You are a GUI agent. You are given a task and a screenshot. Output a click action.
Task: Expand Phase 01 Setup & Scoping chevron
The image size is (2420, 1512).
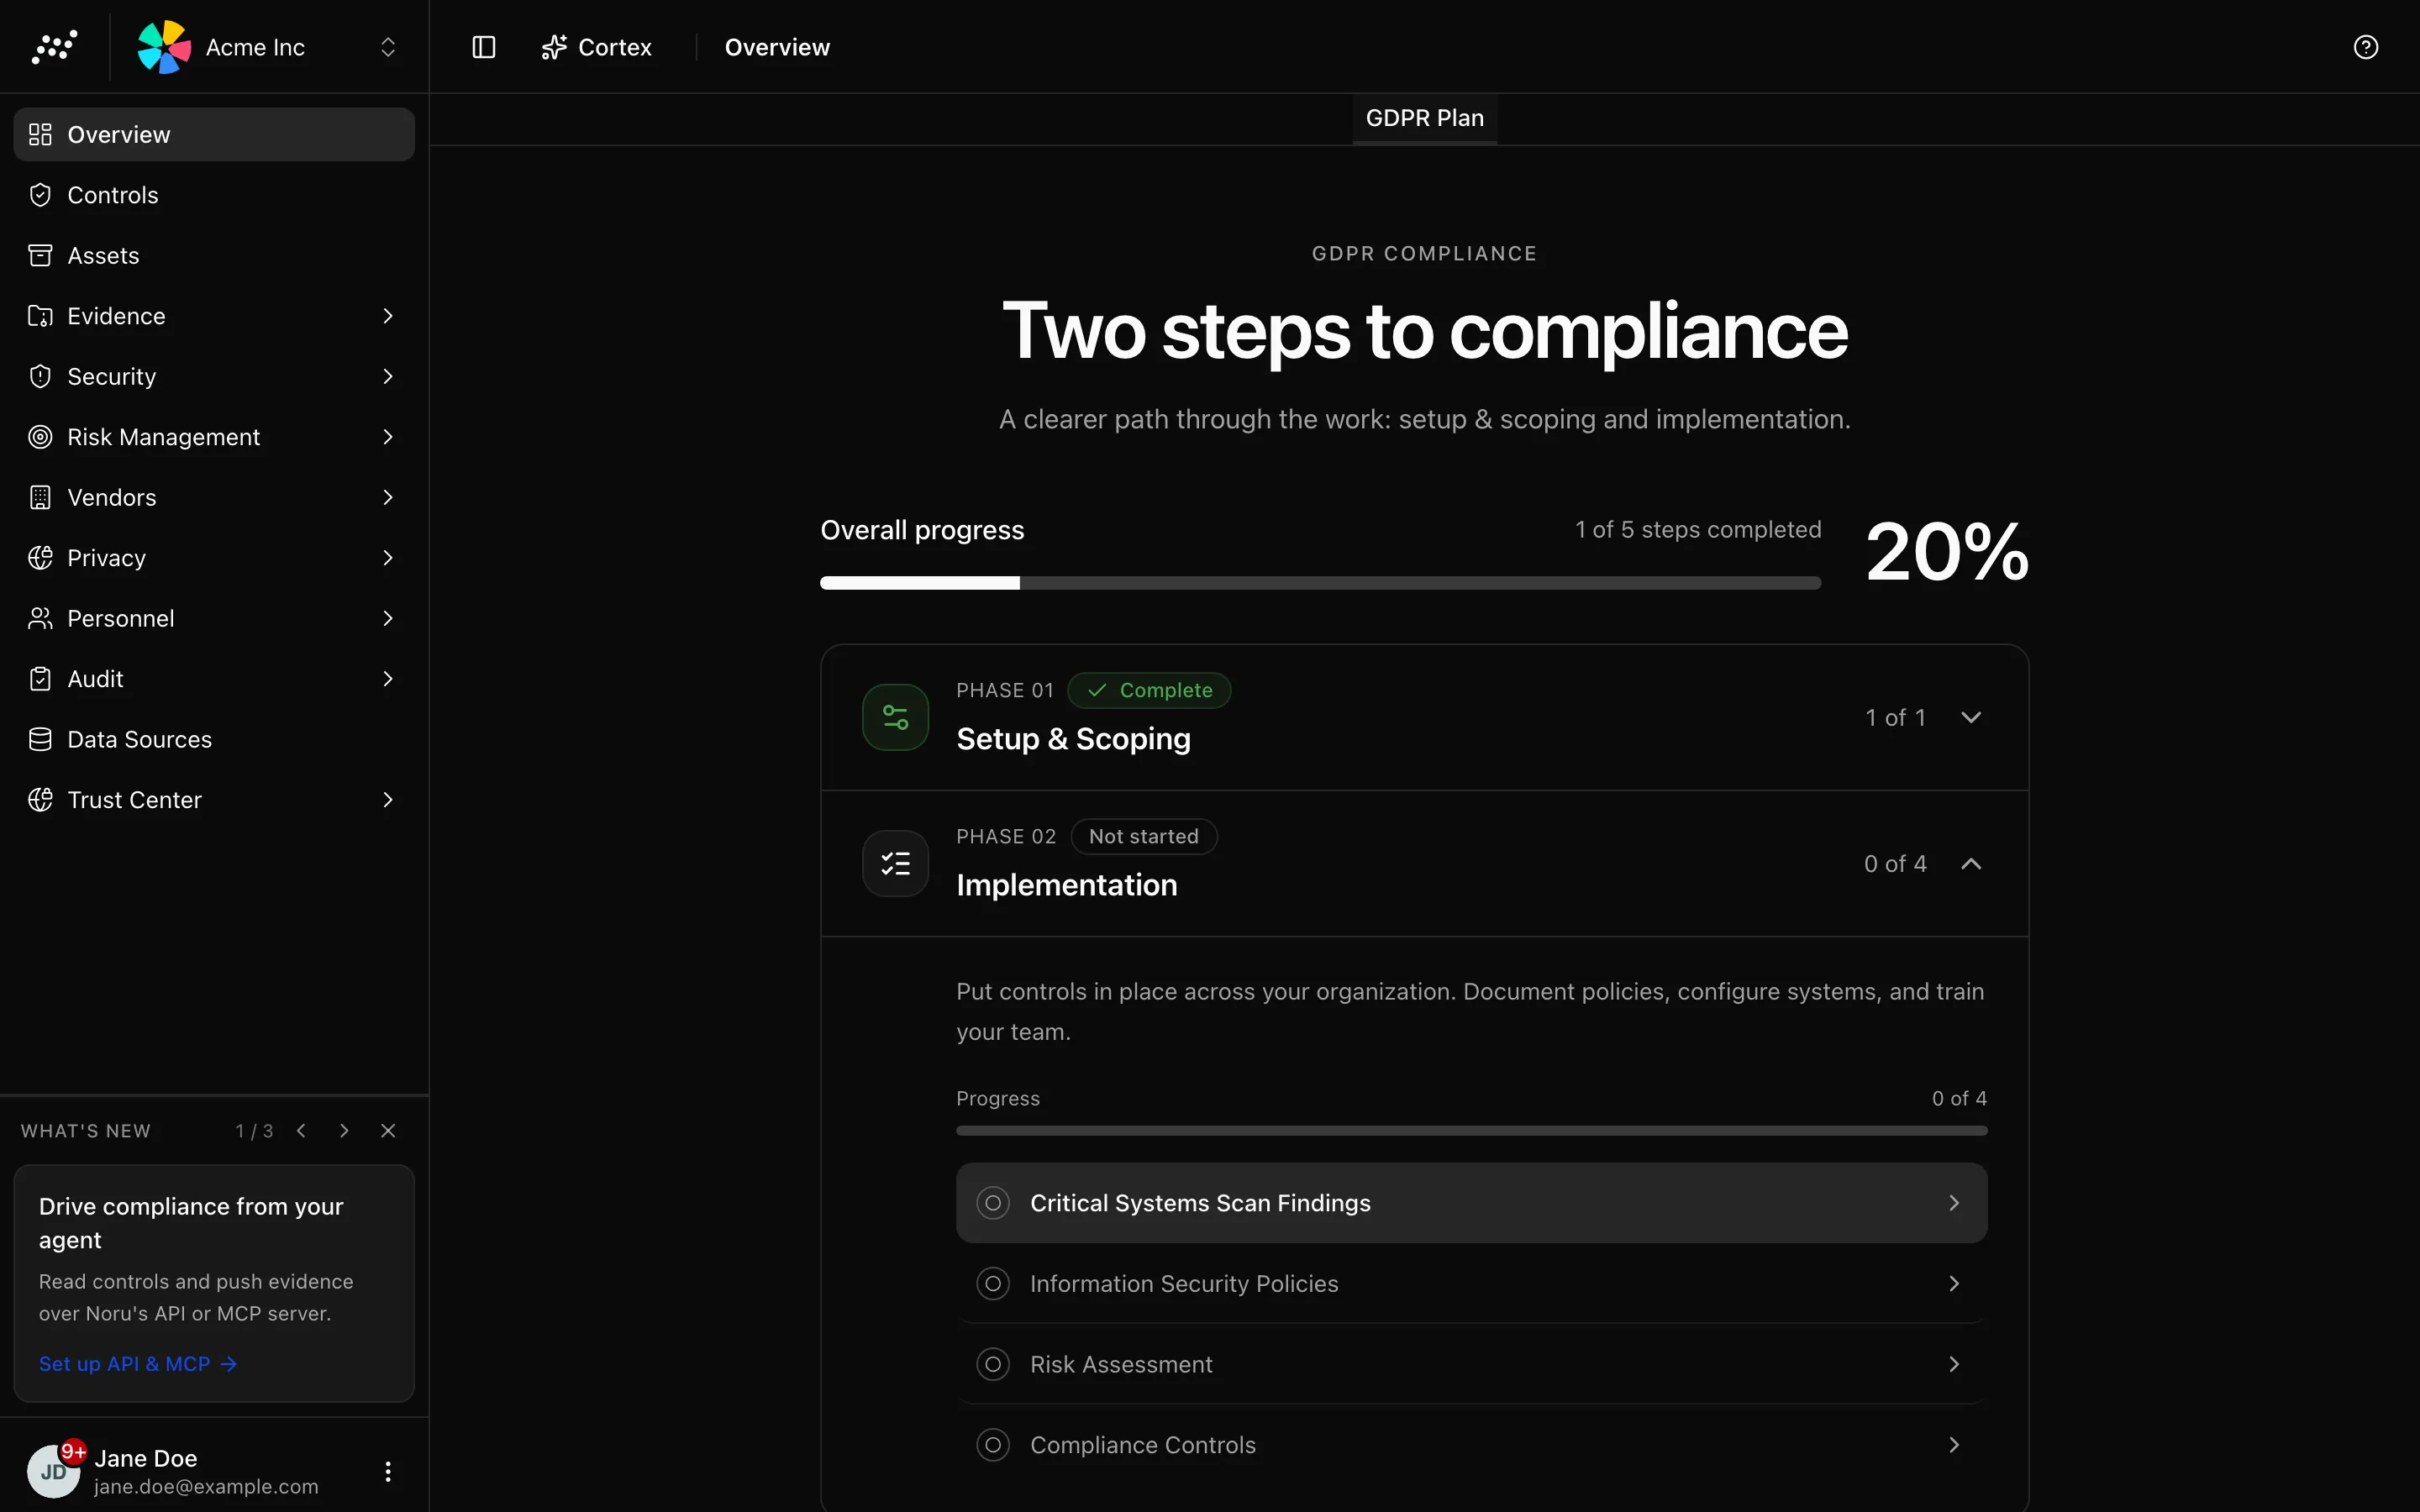1971,717
